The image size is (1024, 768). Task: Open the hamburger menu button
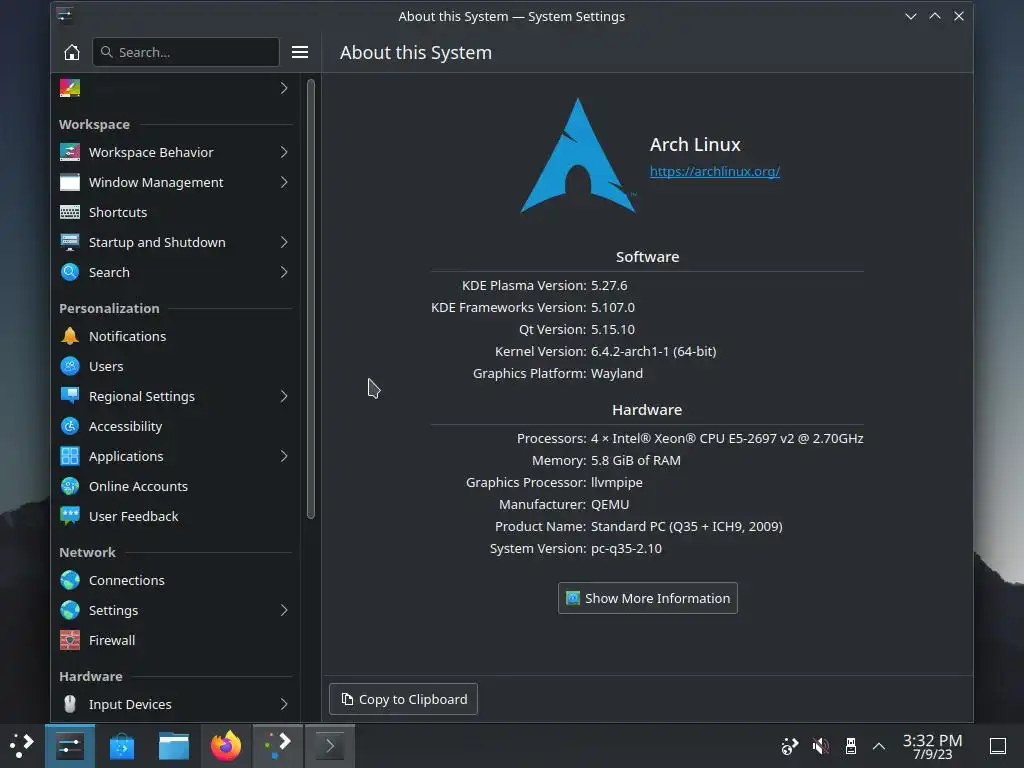coord(300,52)
